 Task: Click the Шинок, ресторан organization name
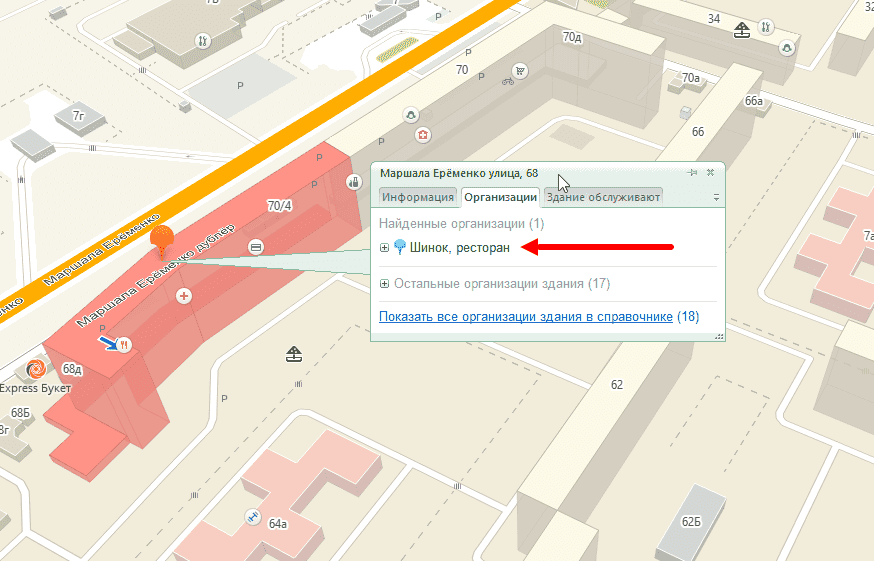coord(460,248)
